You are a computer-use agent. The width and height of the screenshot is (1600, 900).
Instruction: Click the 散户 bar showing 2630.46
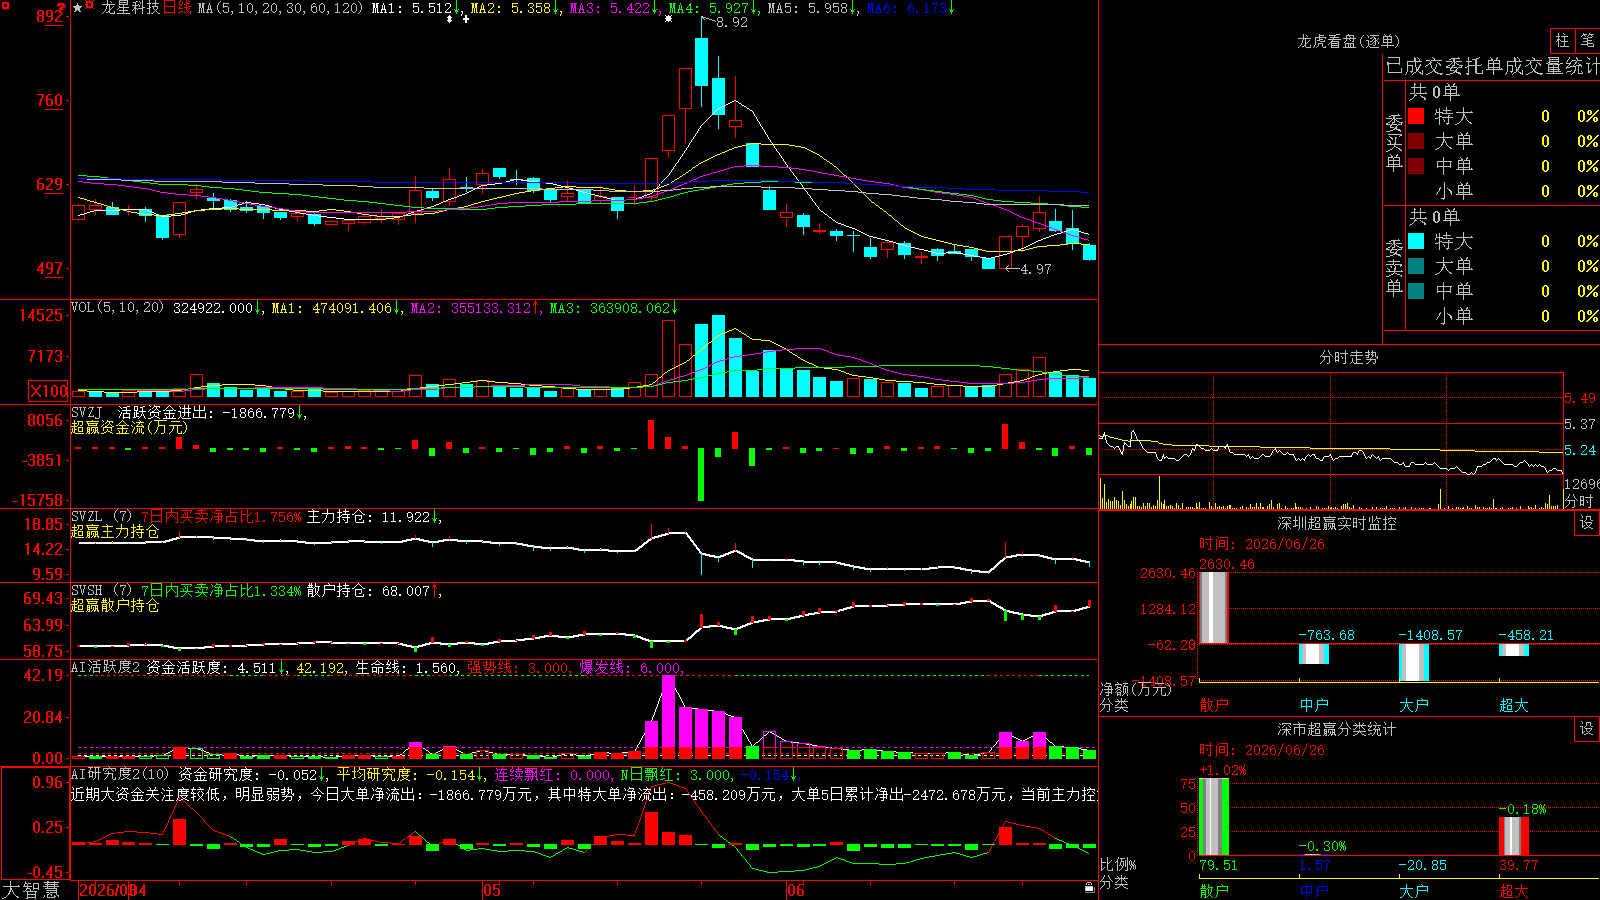pos(1213,607)
